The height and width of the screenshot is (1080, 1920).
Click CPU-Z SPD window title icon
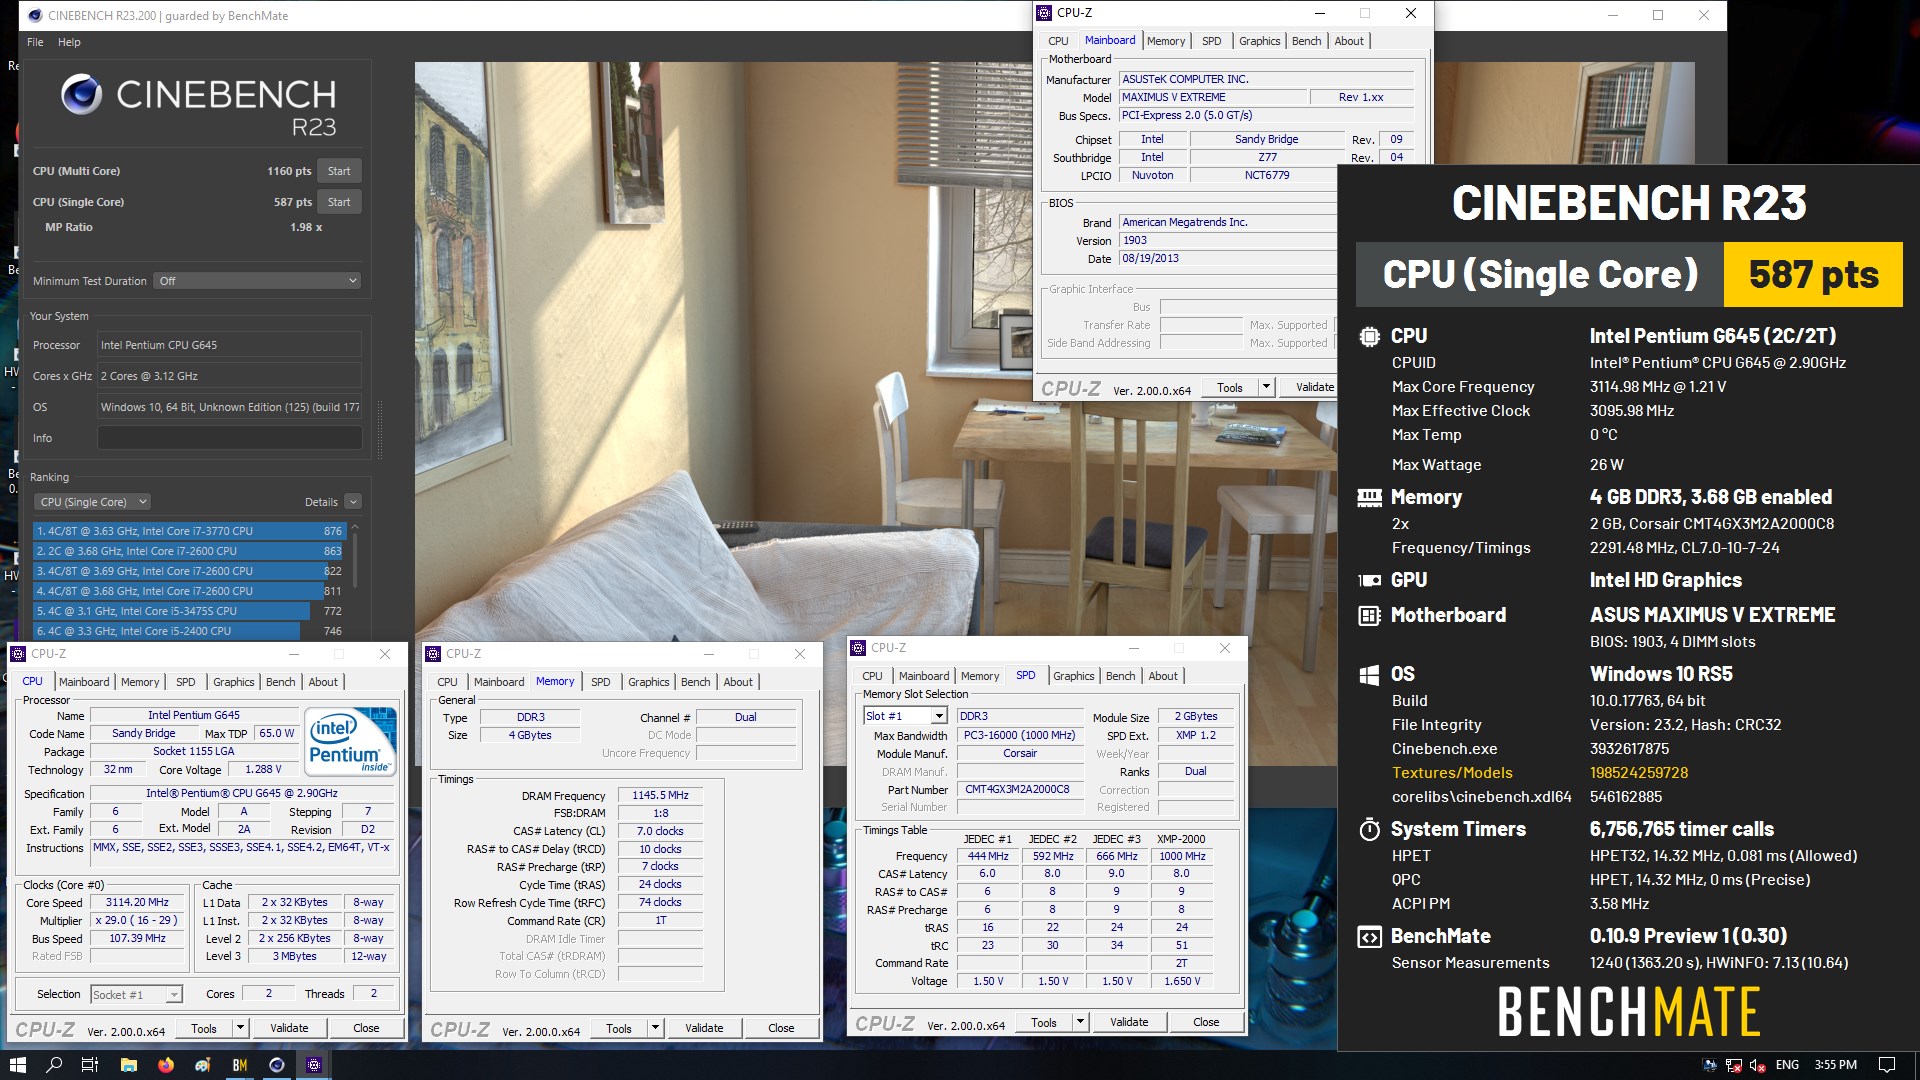point(858,648)
